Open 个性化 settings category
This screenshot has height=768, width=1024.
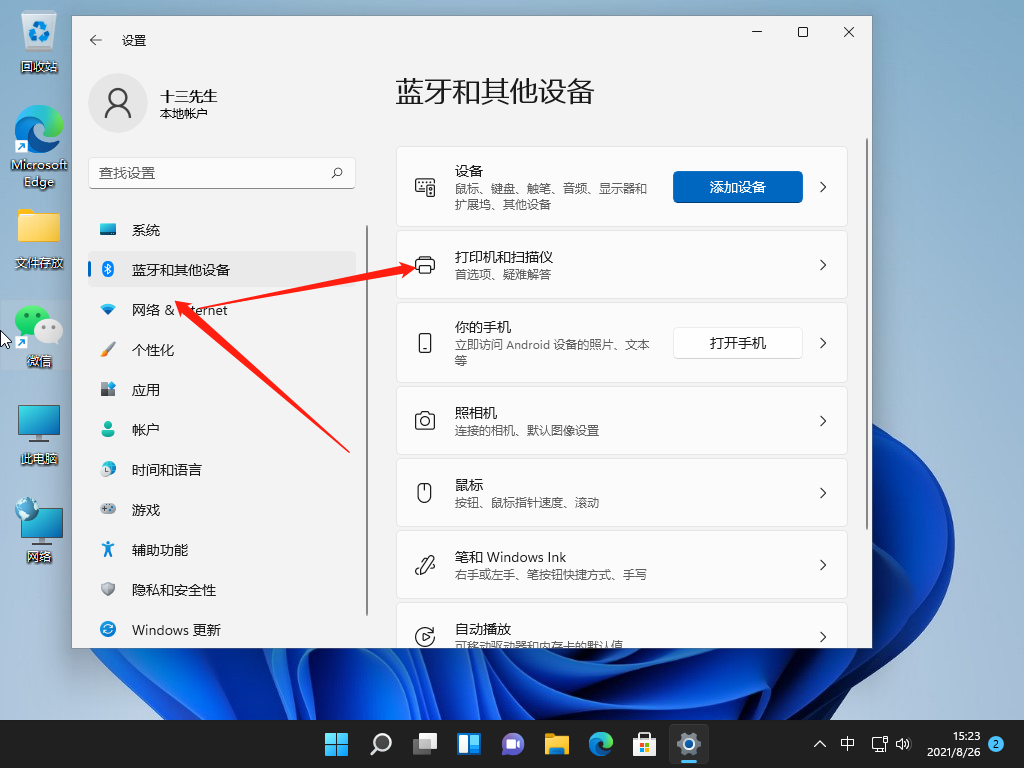[153, 350]
